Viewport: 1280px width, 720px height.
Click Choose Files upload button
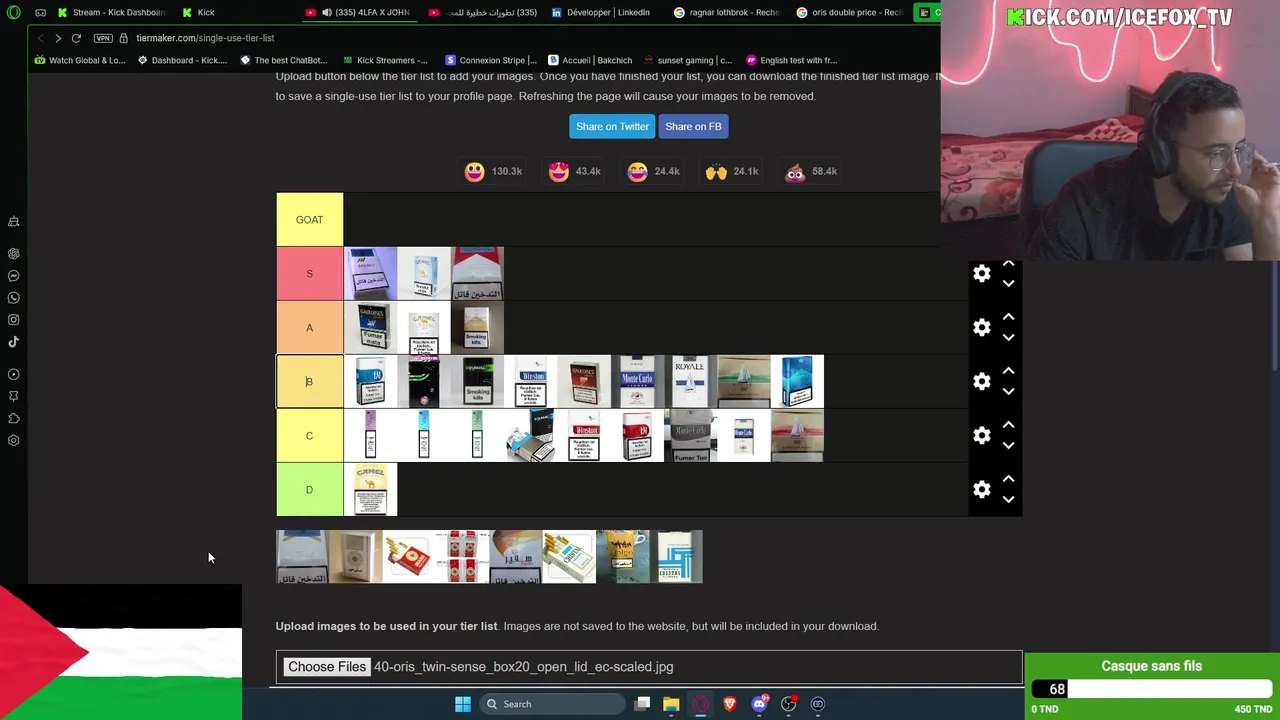pyautogui.click(x=327, y=667)
